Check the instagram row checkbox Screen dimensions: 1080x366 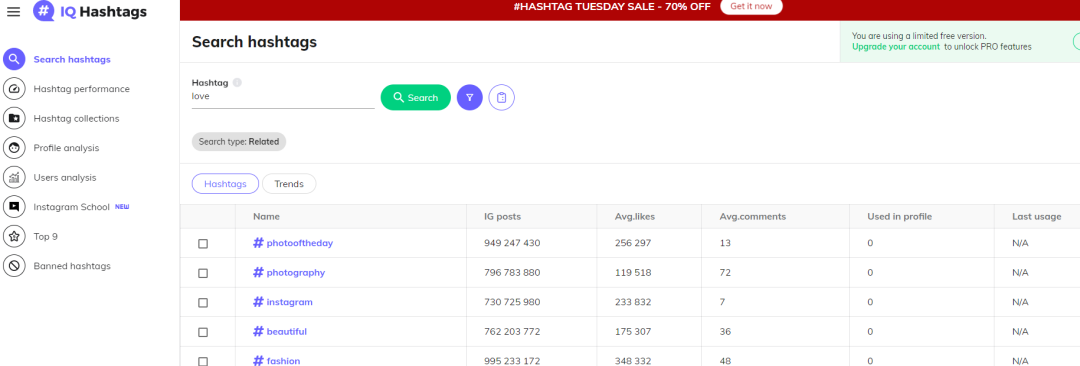click(x=203, y=303)
